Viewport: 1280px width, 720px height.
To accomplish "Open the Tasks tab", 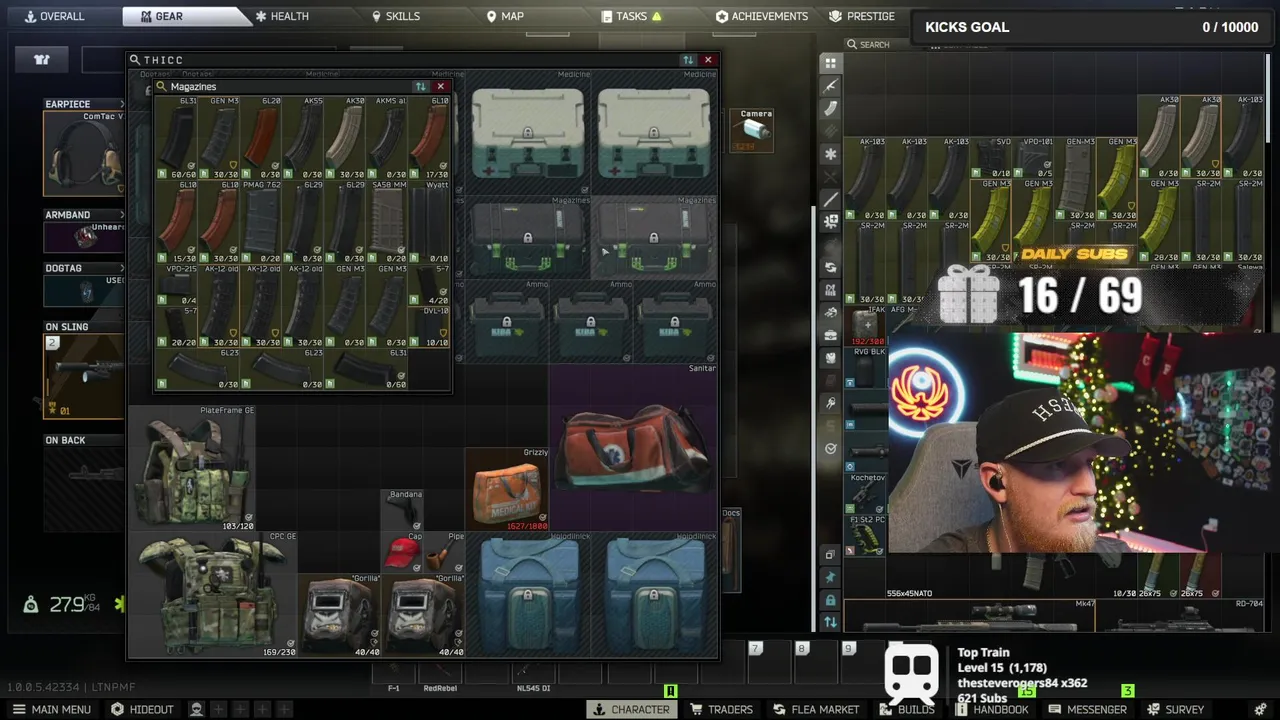I will click(632, 16).
